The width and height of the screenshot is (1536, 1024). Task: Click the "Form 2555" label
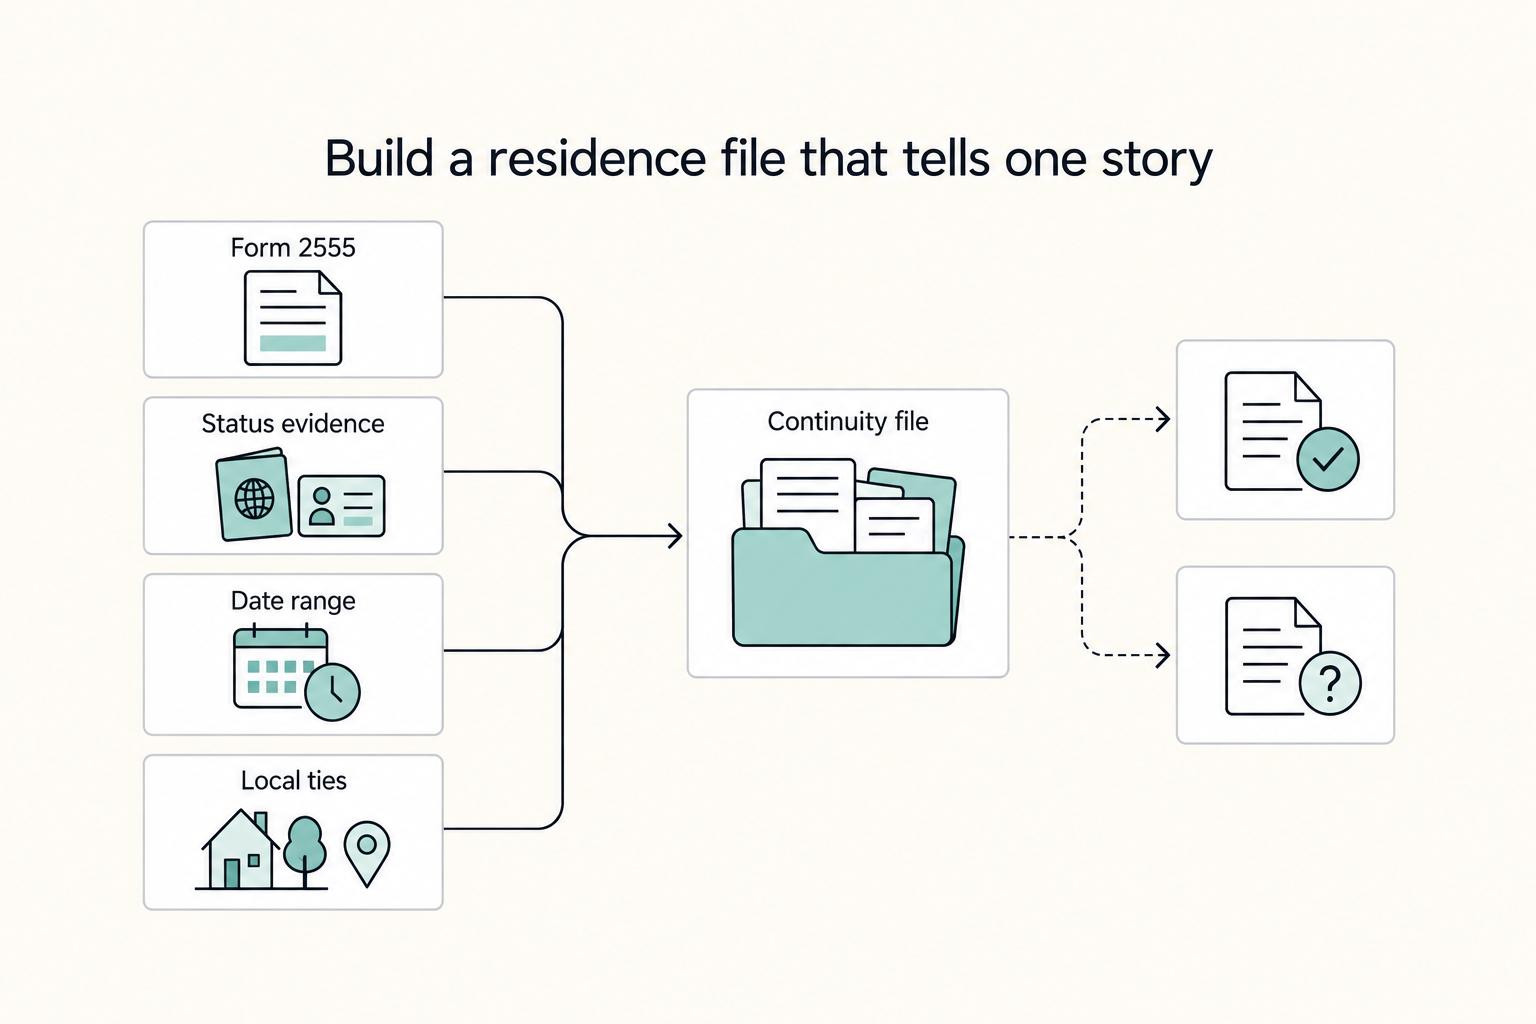tap(293, 247)
